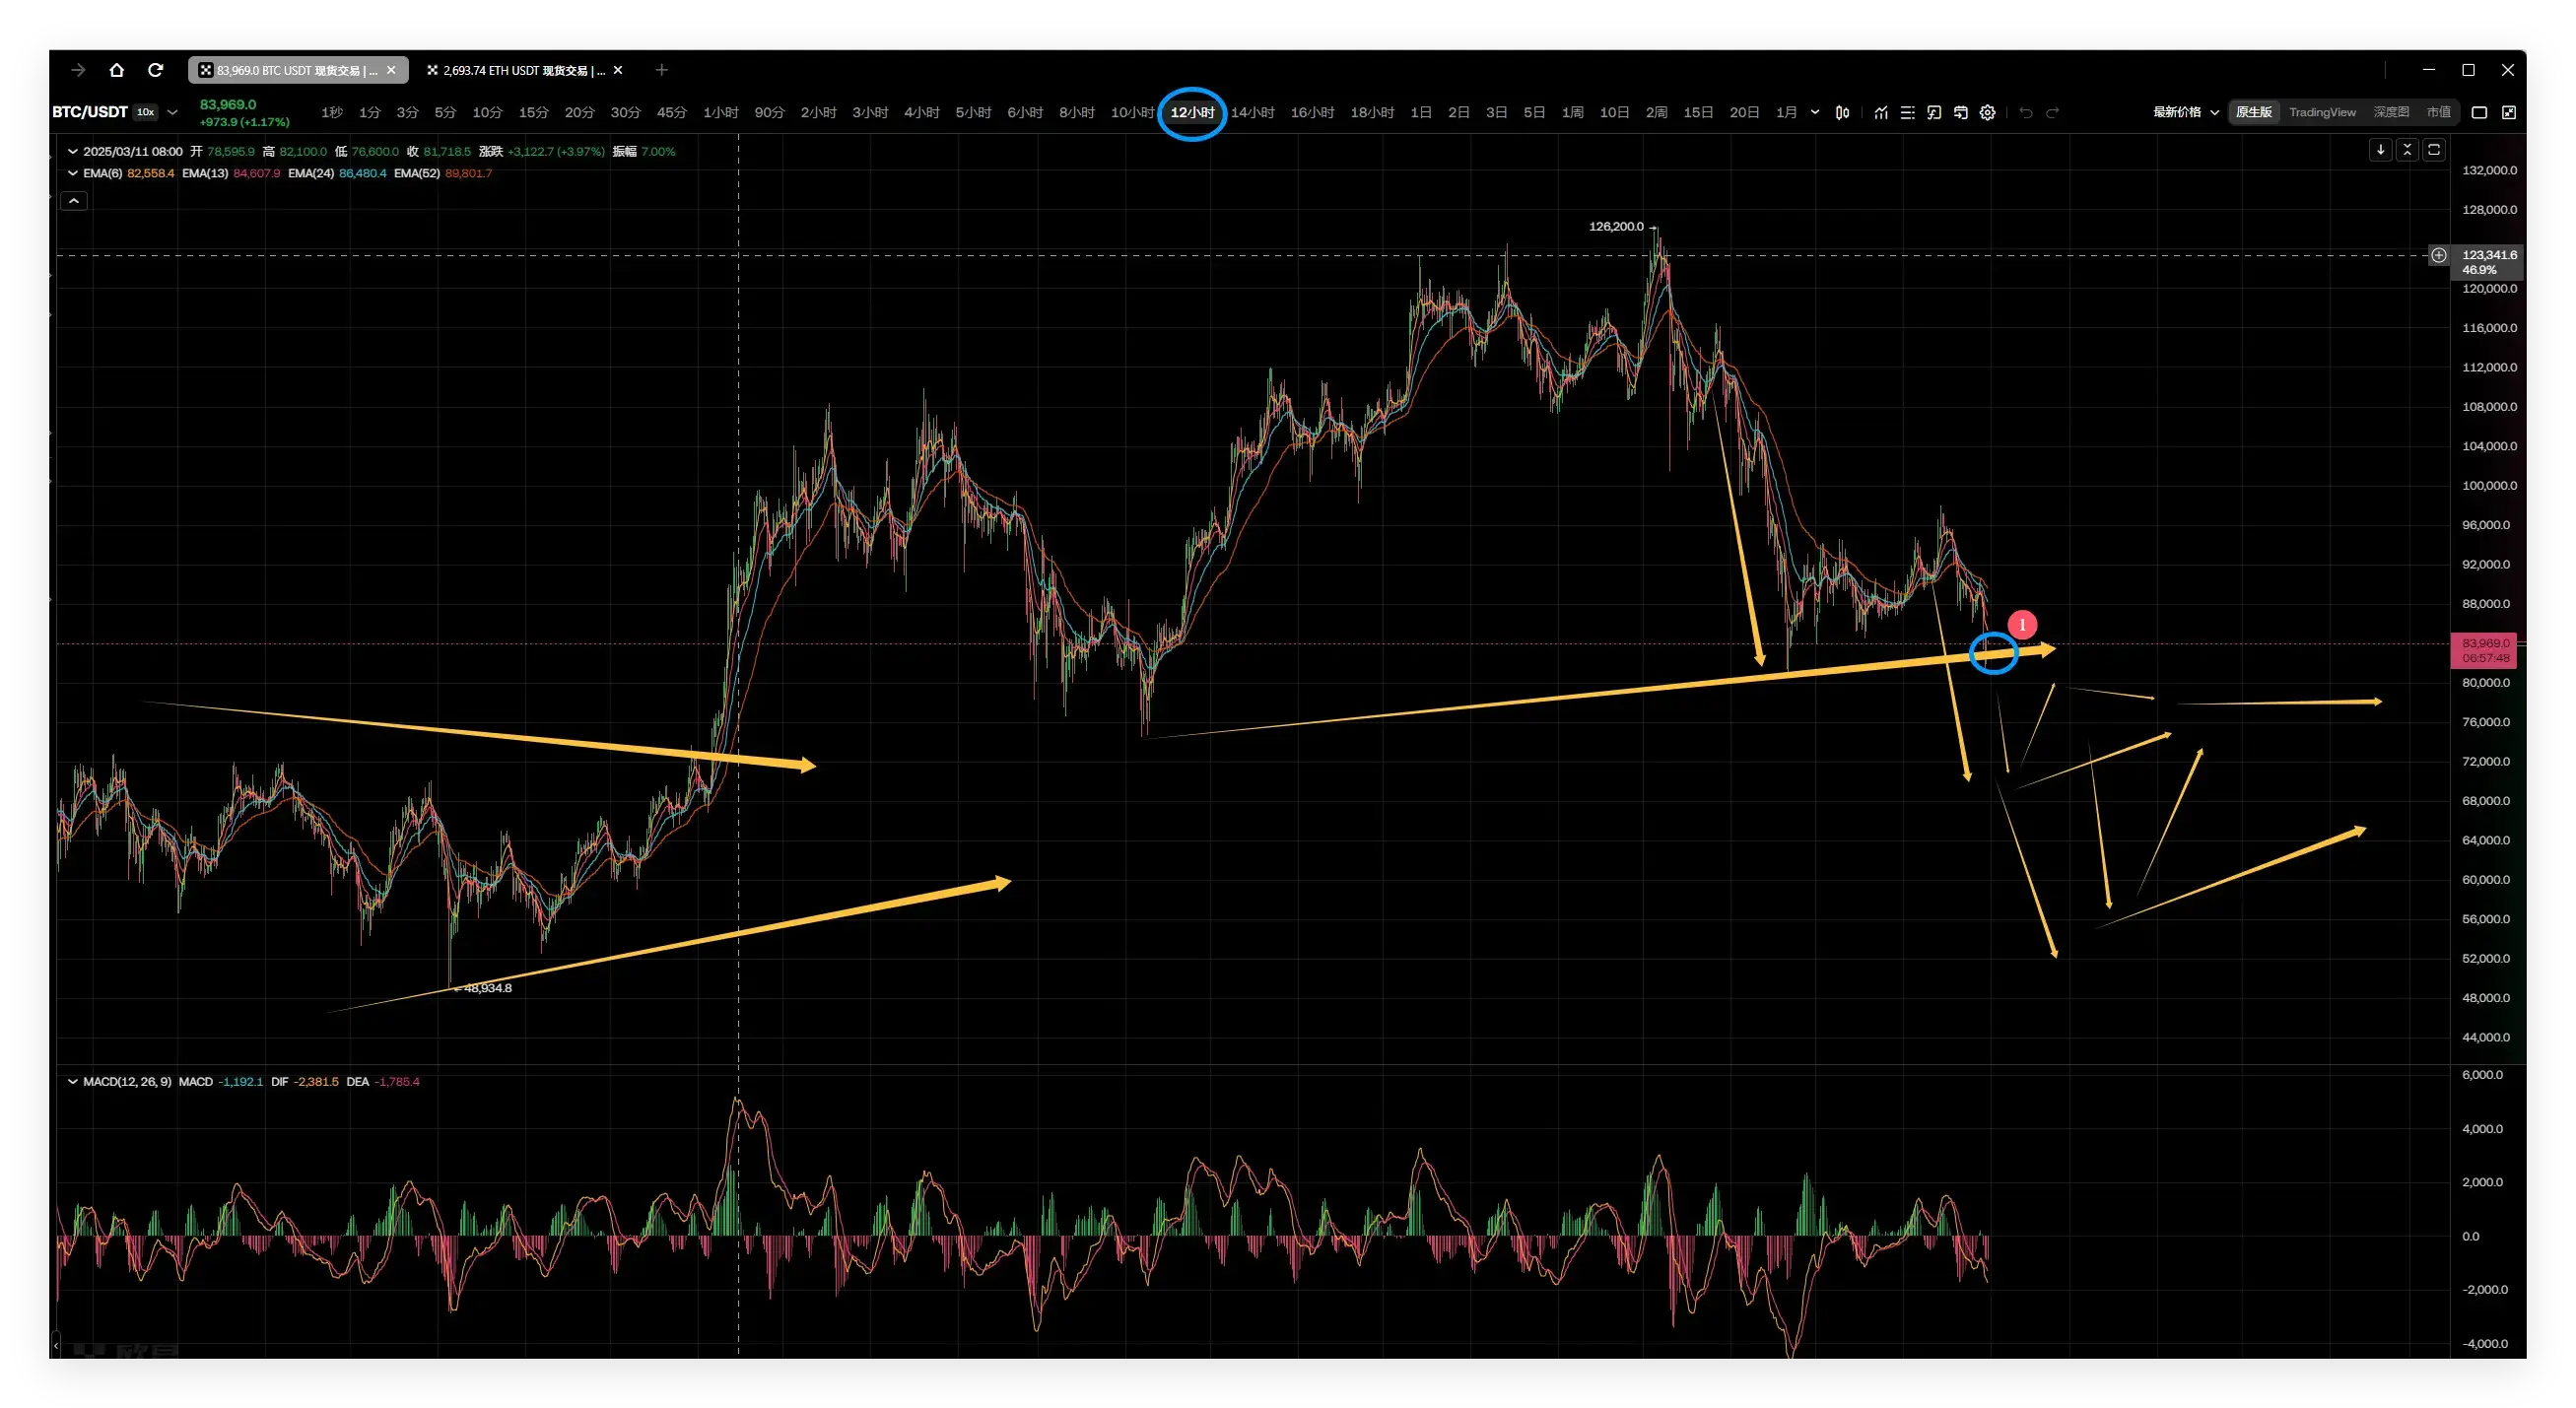Open the formula function icon
Screen dimensions: 2576x1408
tap(1934, 113)
